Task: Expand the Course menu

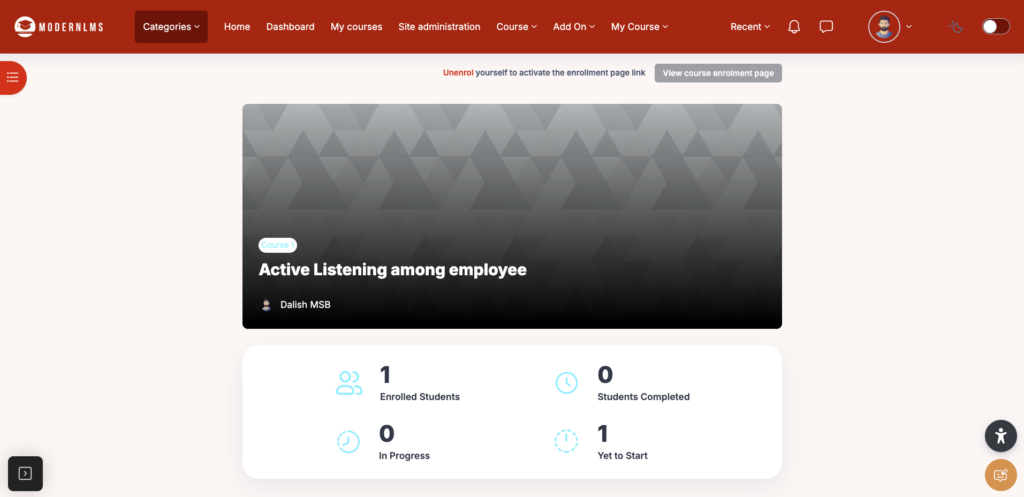Action: click(517, 27)
